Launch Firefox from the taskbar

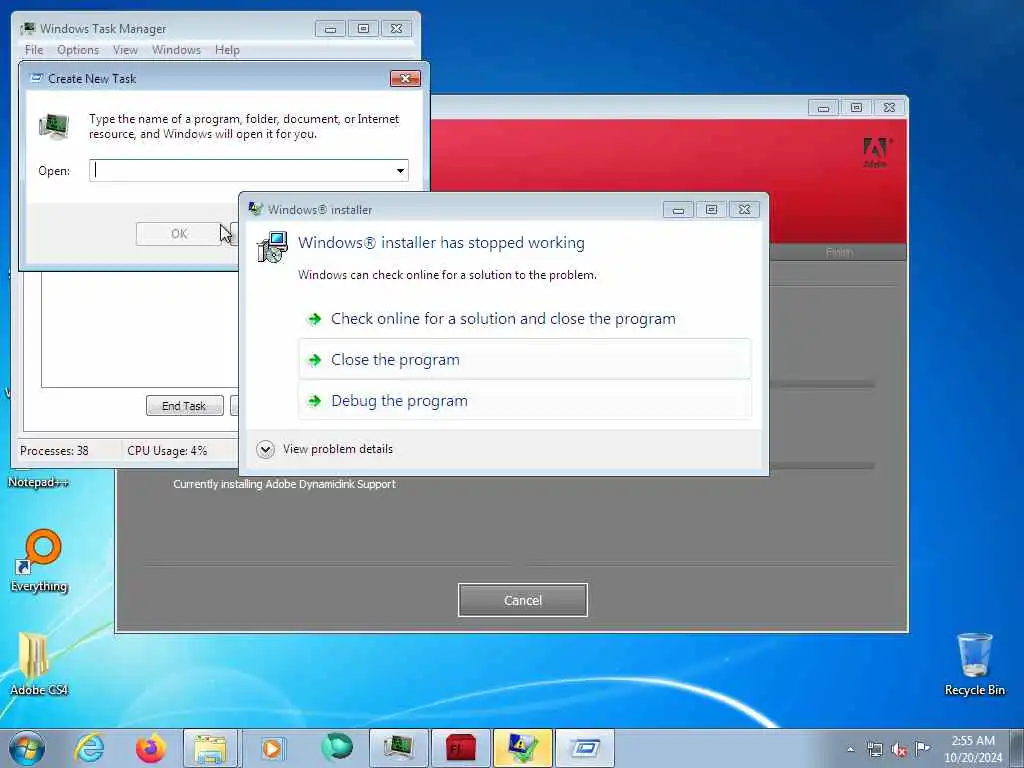[150, 748]
